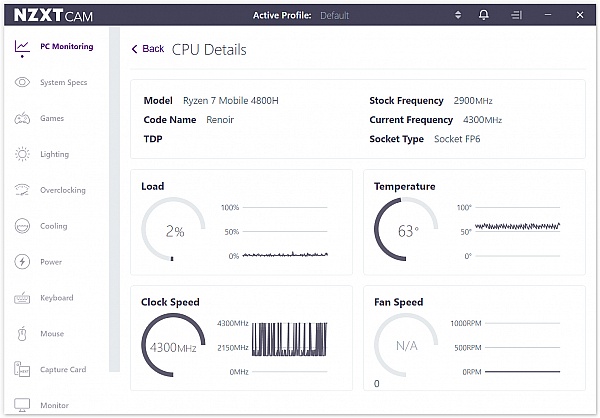Click the Keyboard icon in sidebar

tap(22, 298)
